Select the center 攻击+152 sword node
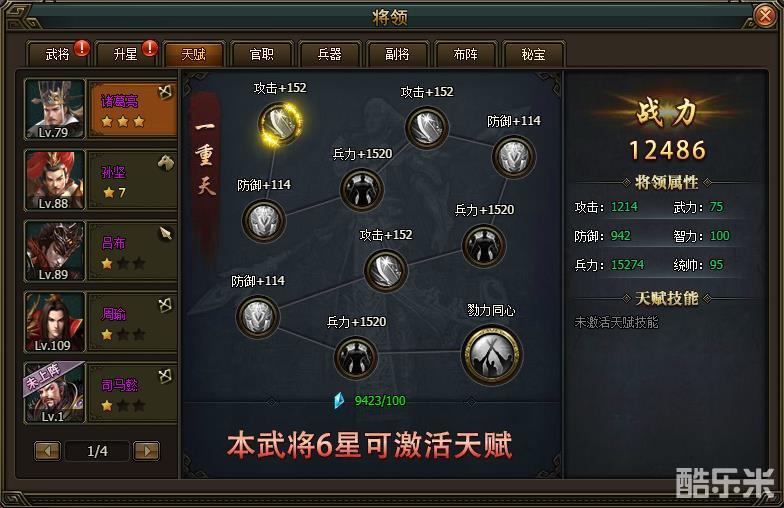This screenshot has width=784, height=508. [386, 270]
